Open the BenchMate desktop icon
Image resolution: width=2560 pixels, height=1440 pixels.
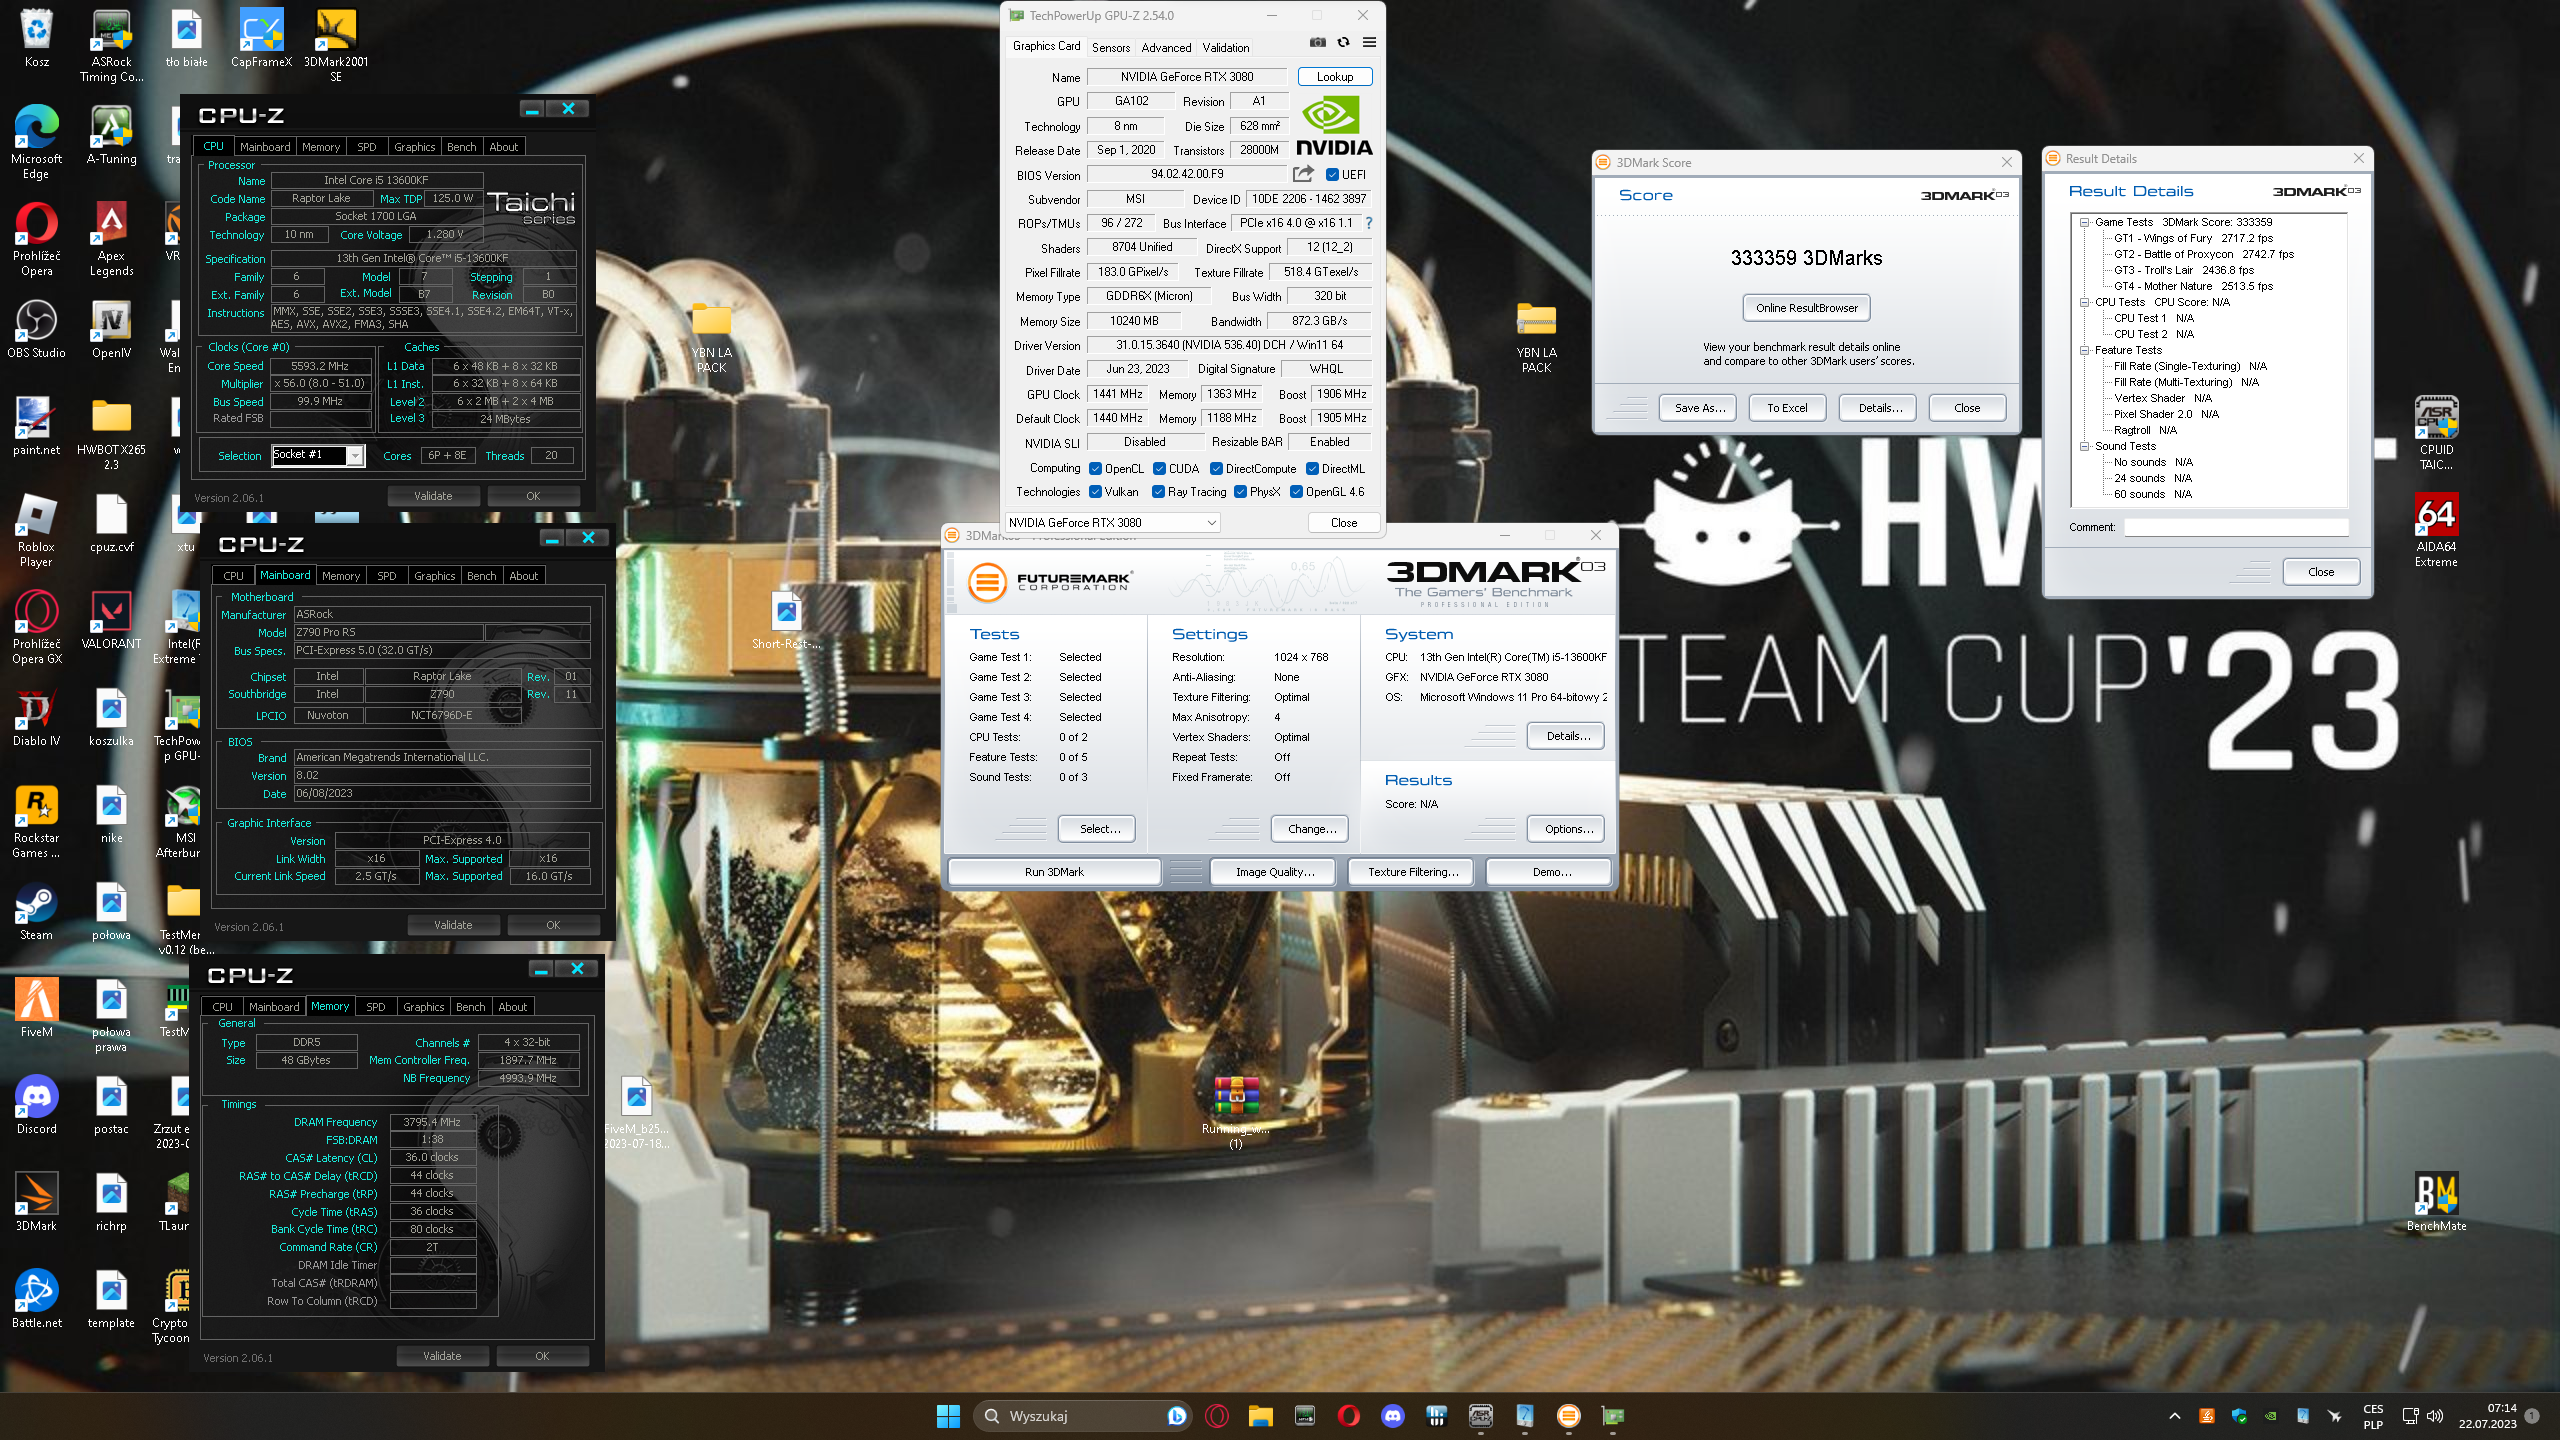tap(2436, 1202)
